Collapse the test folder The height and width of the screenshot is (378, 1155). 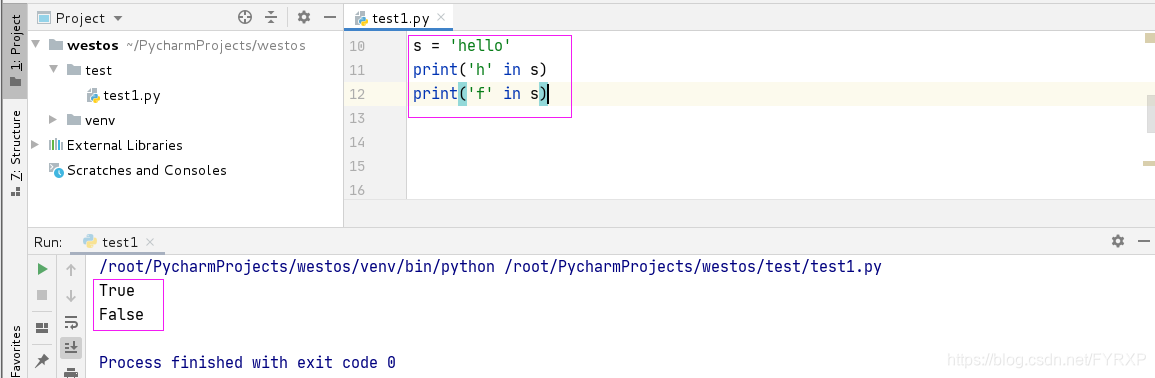coord(53,70)
